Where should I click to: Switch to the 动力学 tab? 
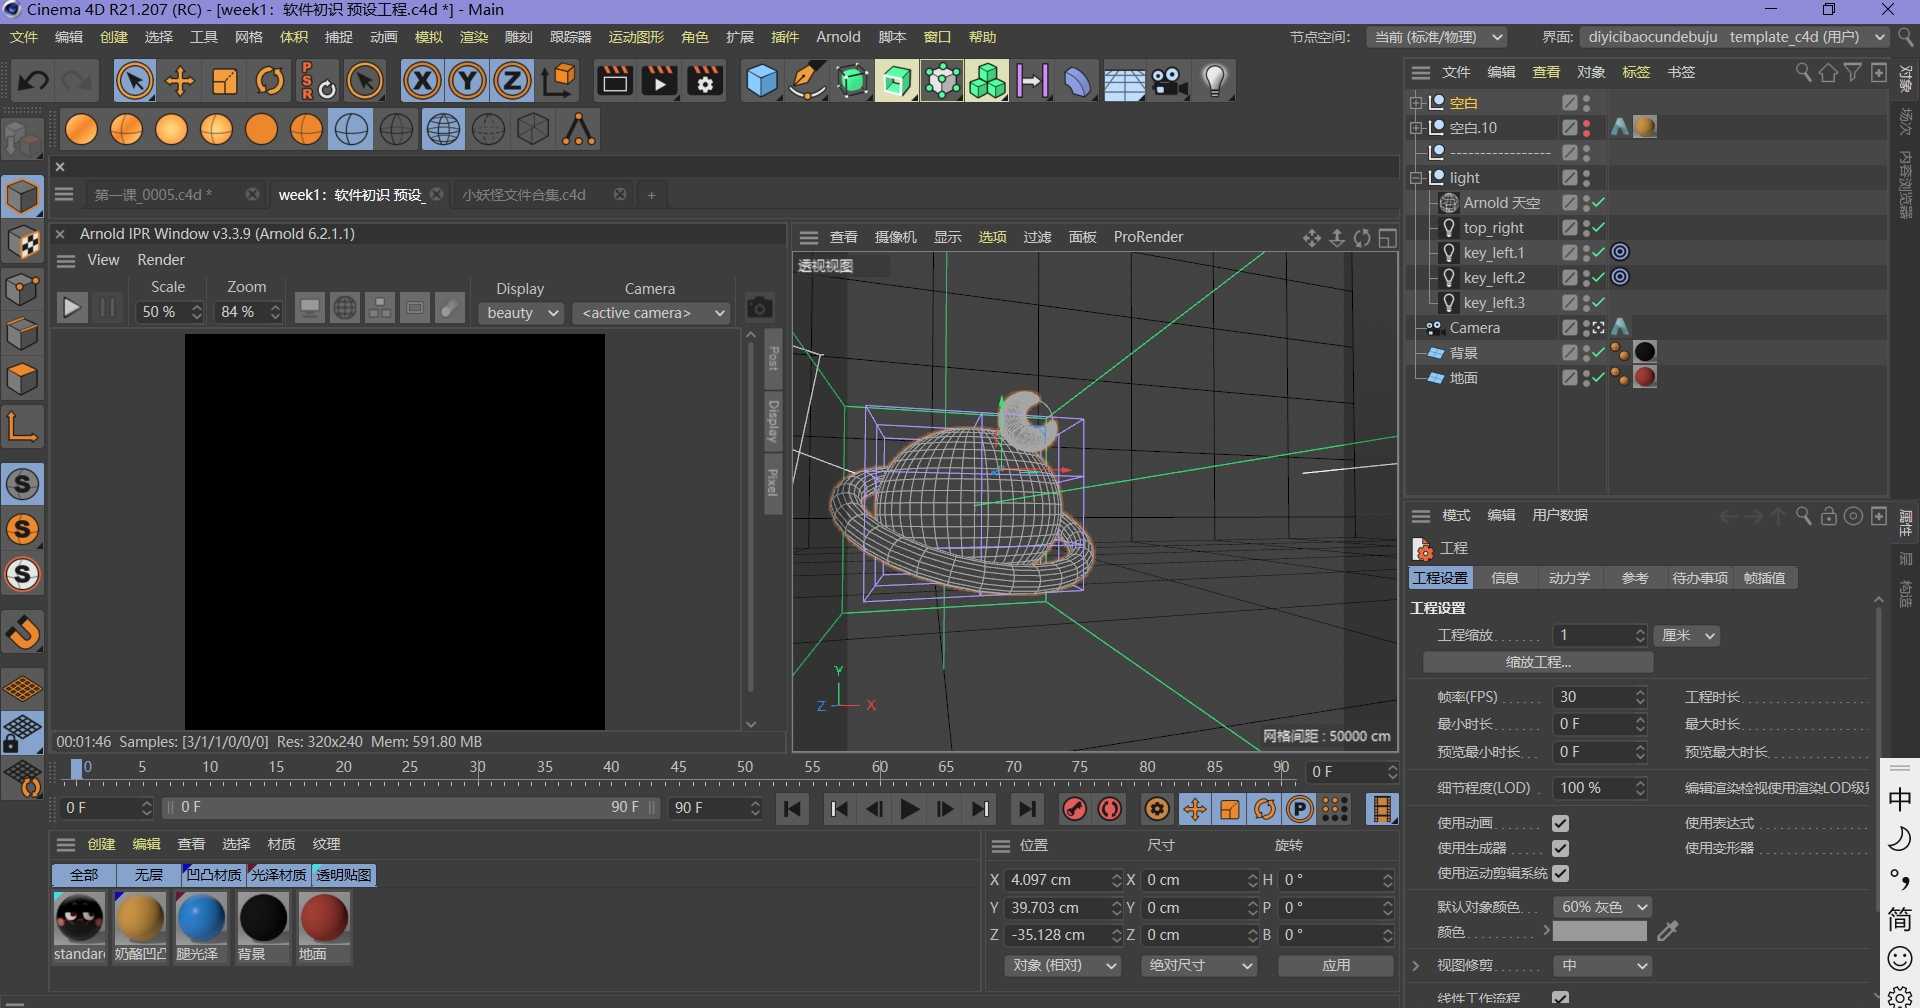pyautogui.click(x=1568, y=578)
